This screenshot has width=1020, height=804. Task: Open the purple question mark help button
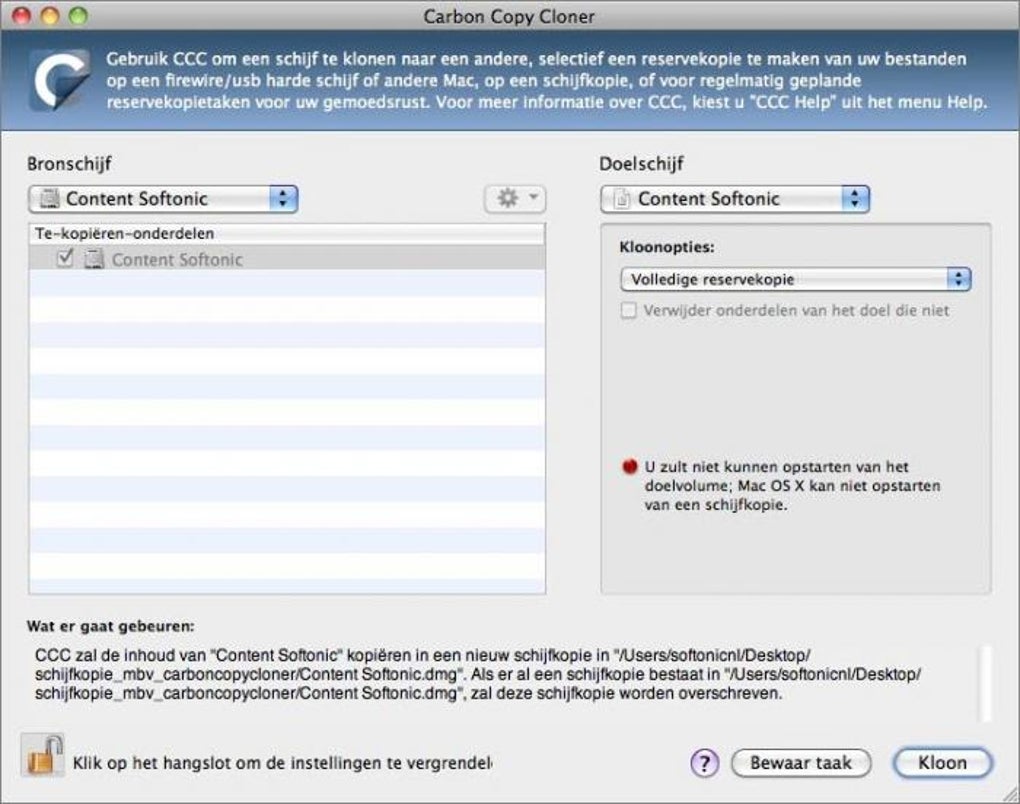[705, 763]
